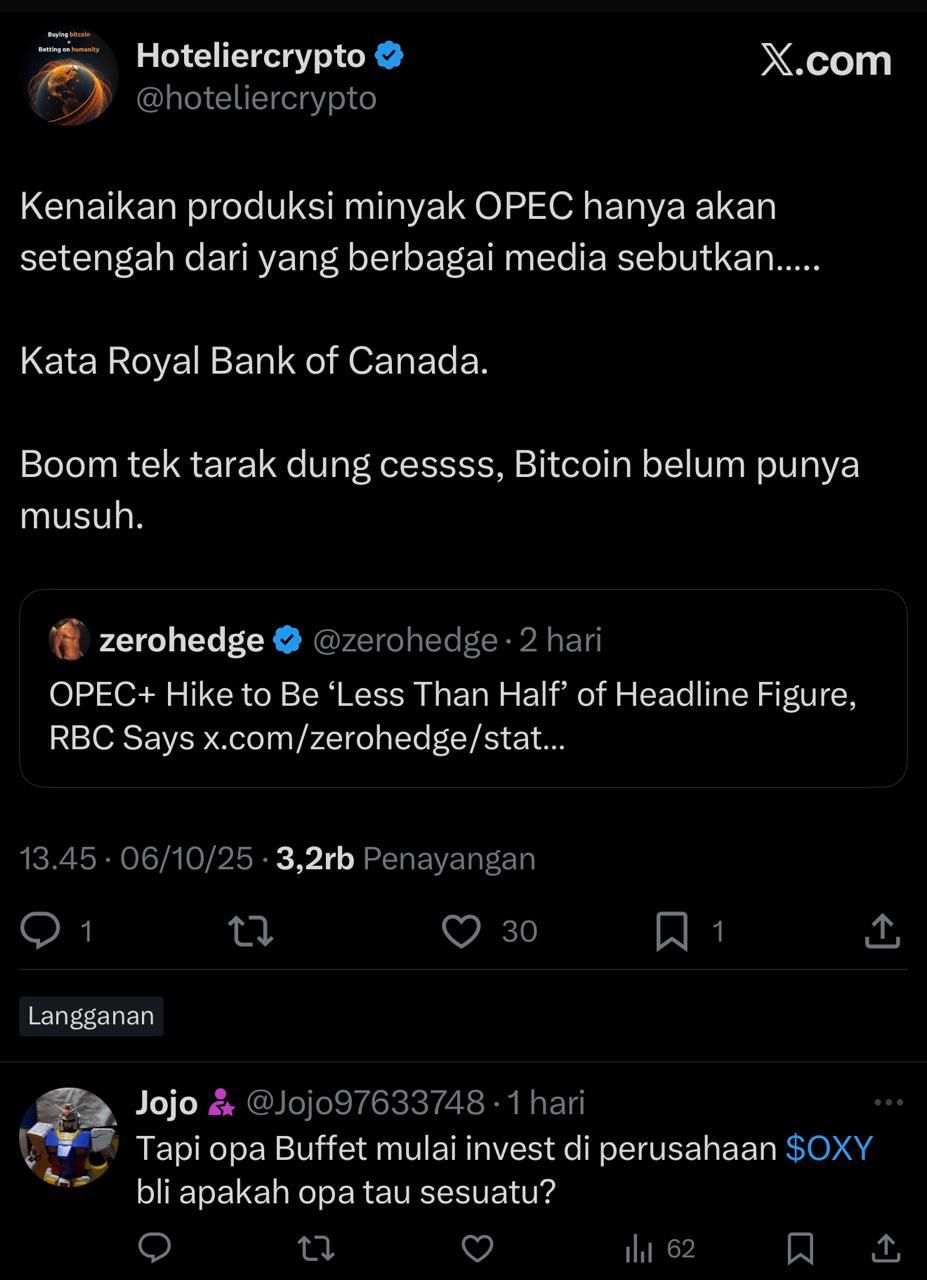The height and width of the screenshot is (1280, 927).
Task: Open Jojo's username profile link
Action: pos(166,1102)
